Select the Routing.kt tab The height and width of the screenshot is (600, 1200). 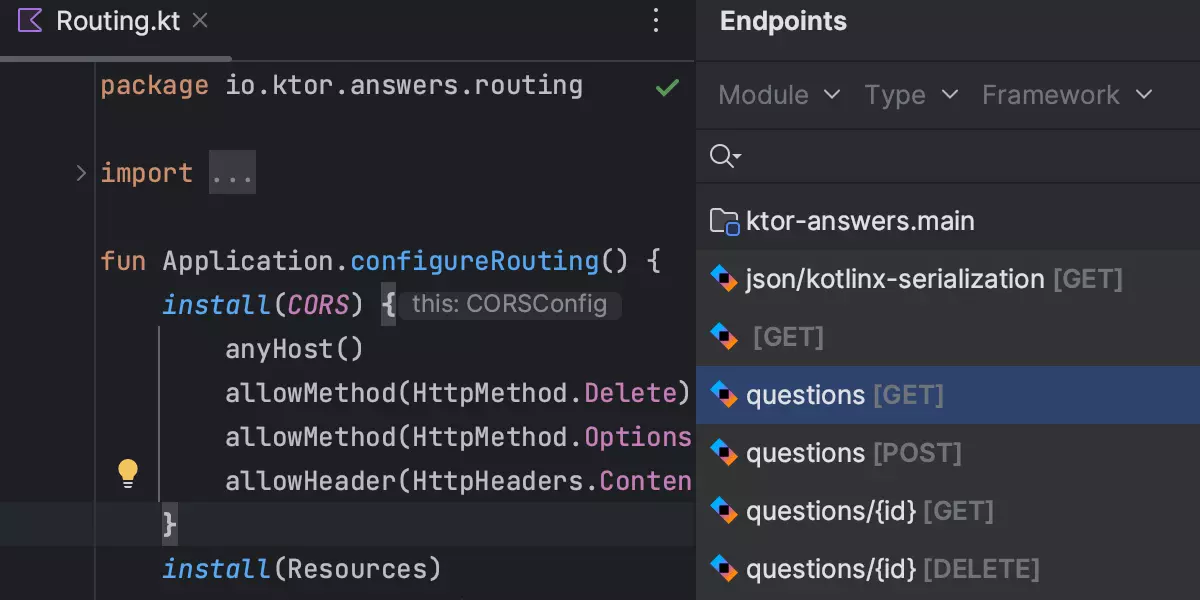pyautogui.click(x=117, y=21)
